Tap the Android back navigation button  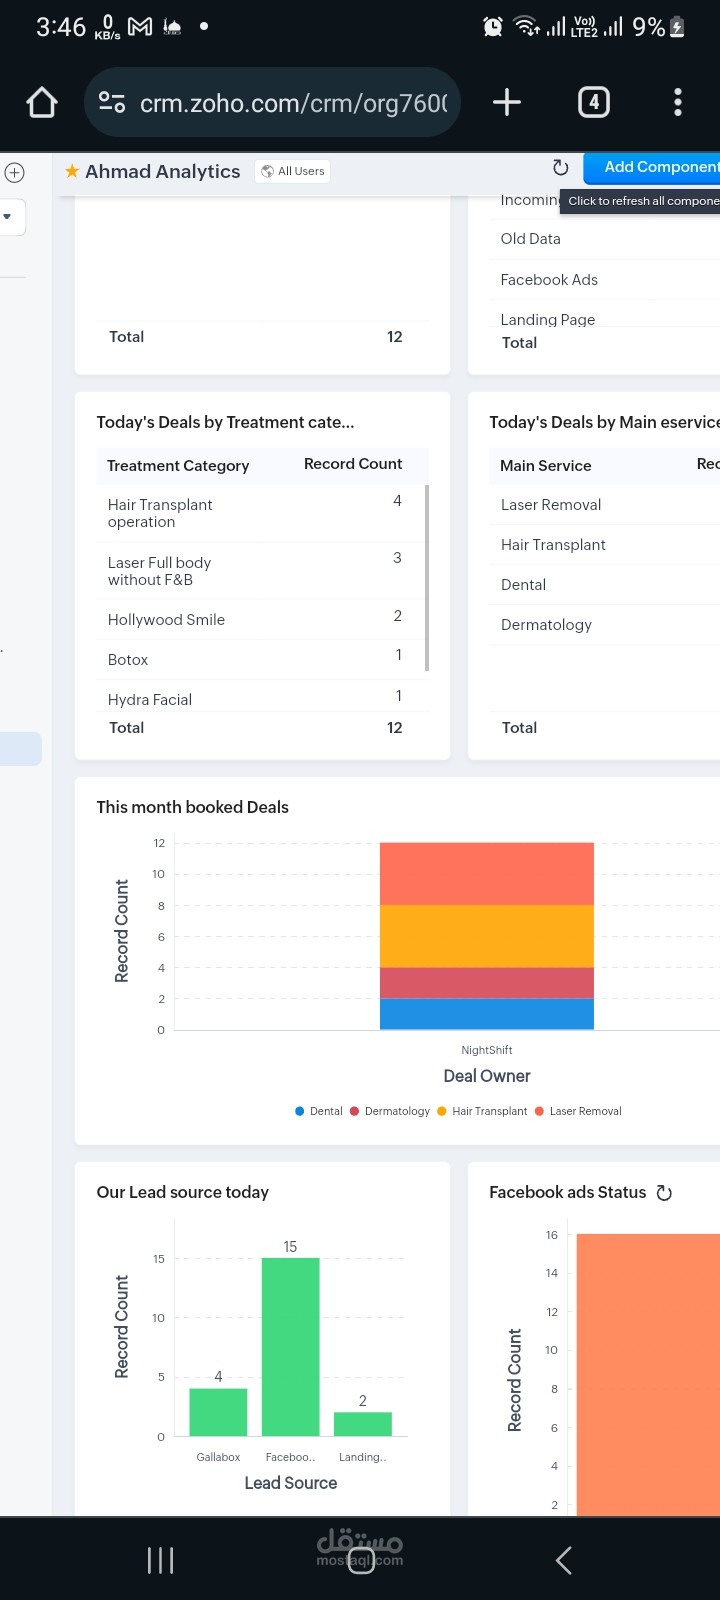[564, 1560]
